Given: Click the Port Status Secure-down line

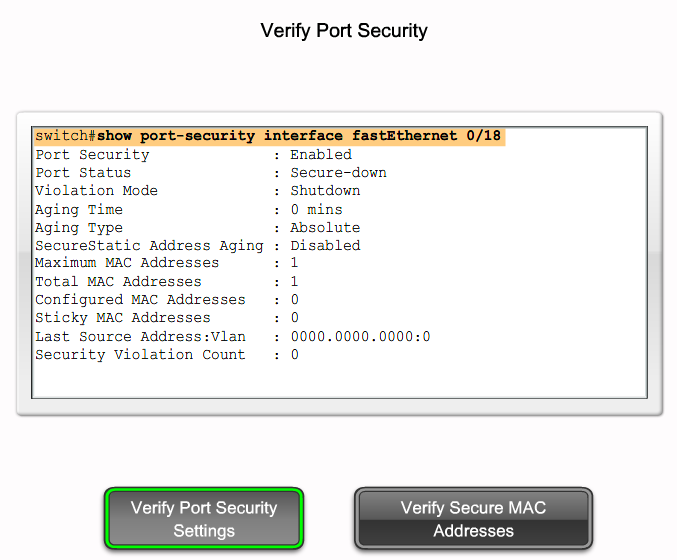Looking at the screenshot, I should (211, 173).
